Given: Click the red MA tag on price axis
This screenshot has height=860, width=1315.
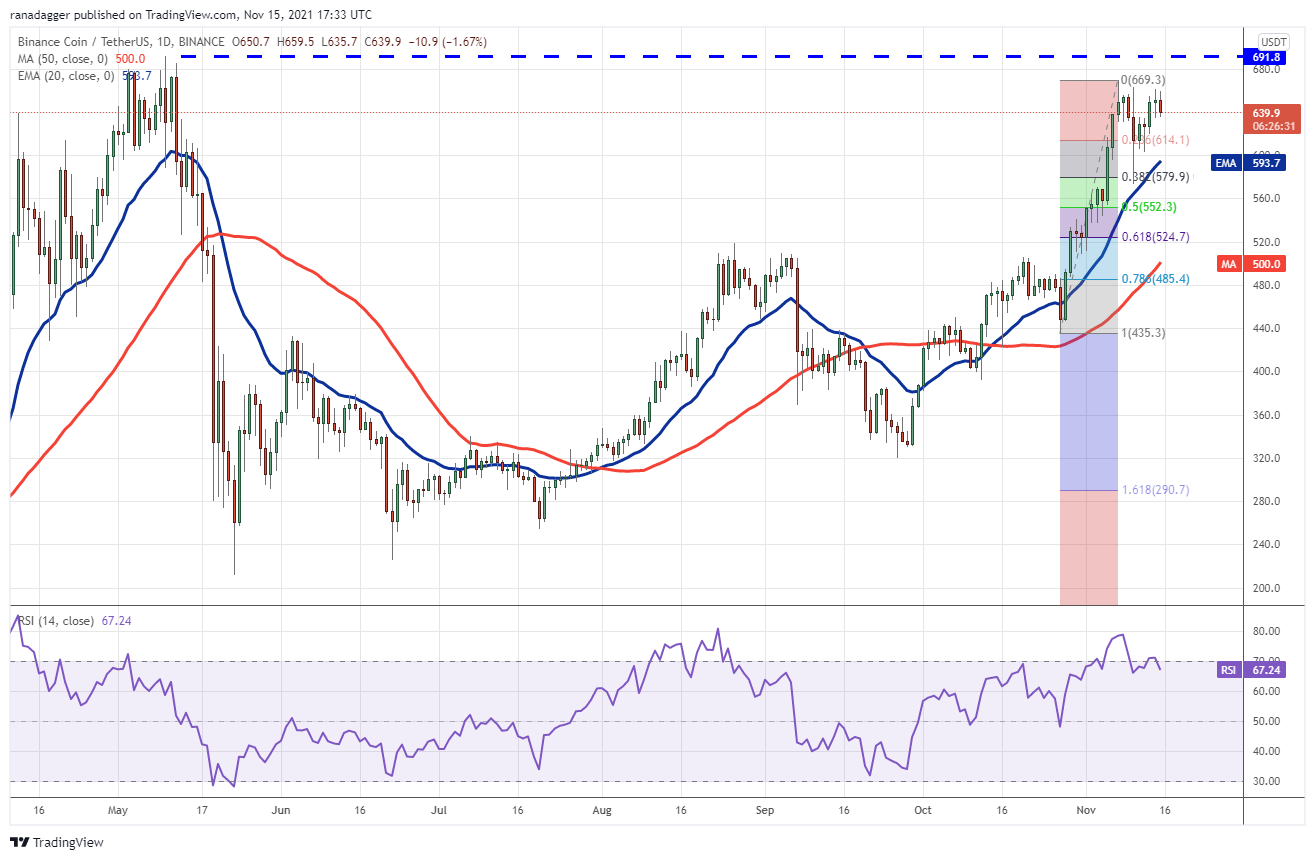Looking at the screenshot, I should coord(1230,263).
